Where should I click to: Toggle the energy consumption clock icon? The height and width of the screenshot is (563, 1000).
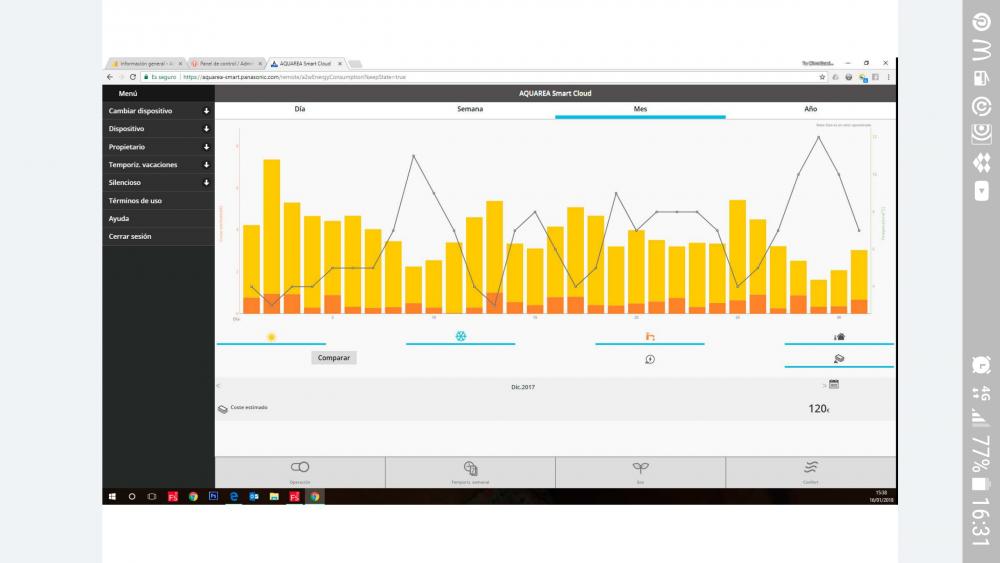pos(650,360)
